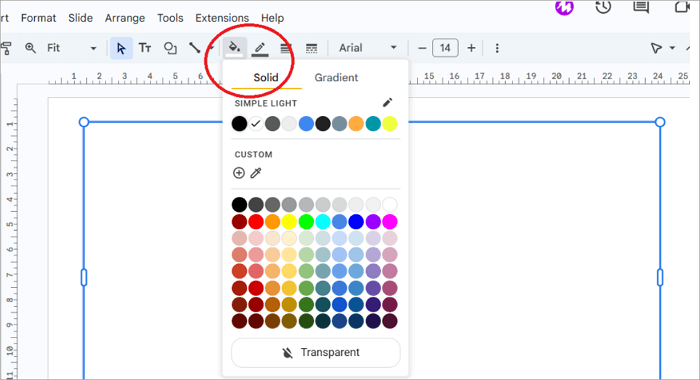Click the laser pointer icon
Viewport: 700px width, 380px height.
click(x=656, y=48)
